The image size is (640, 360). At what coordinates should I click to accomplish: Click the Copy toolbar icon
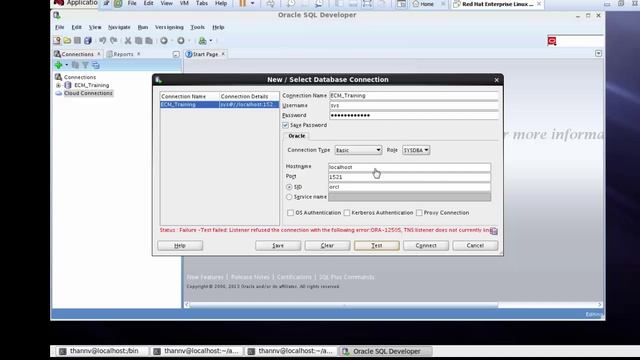coord(138,40)
